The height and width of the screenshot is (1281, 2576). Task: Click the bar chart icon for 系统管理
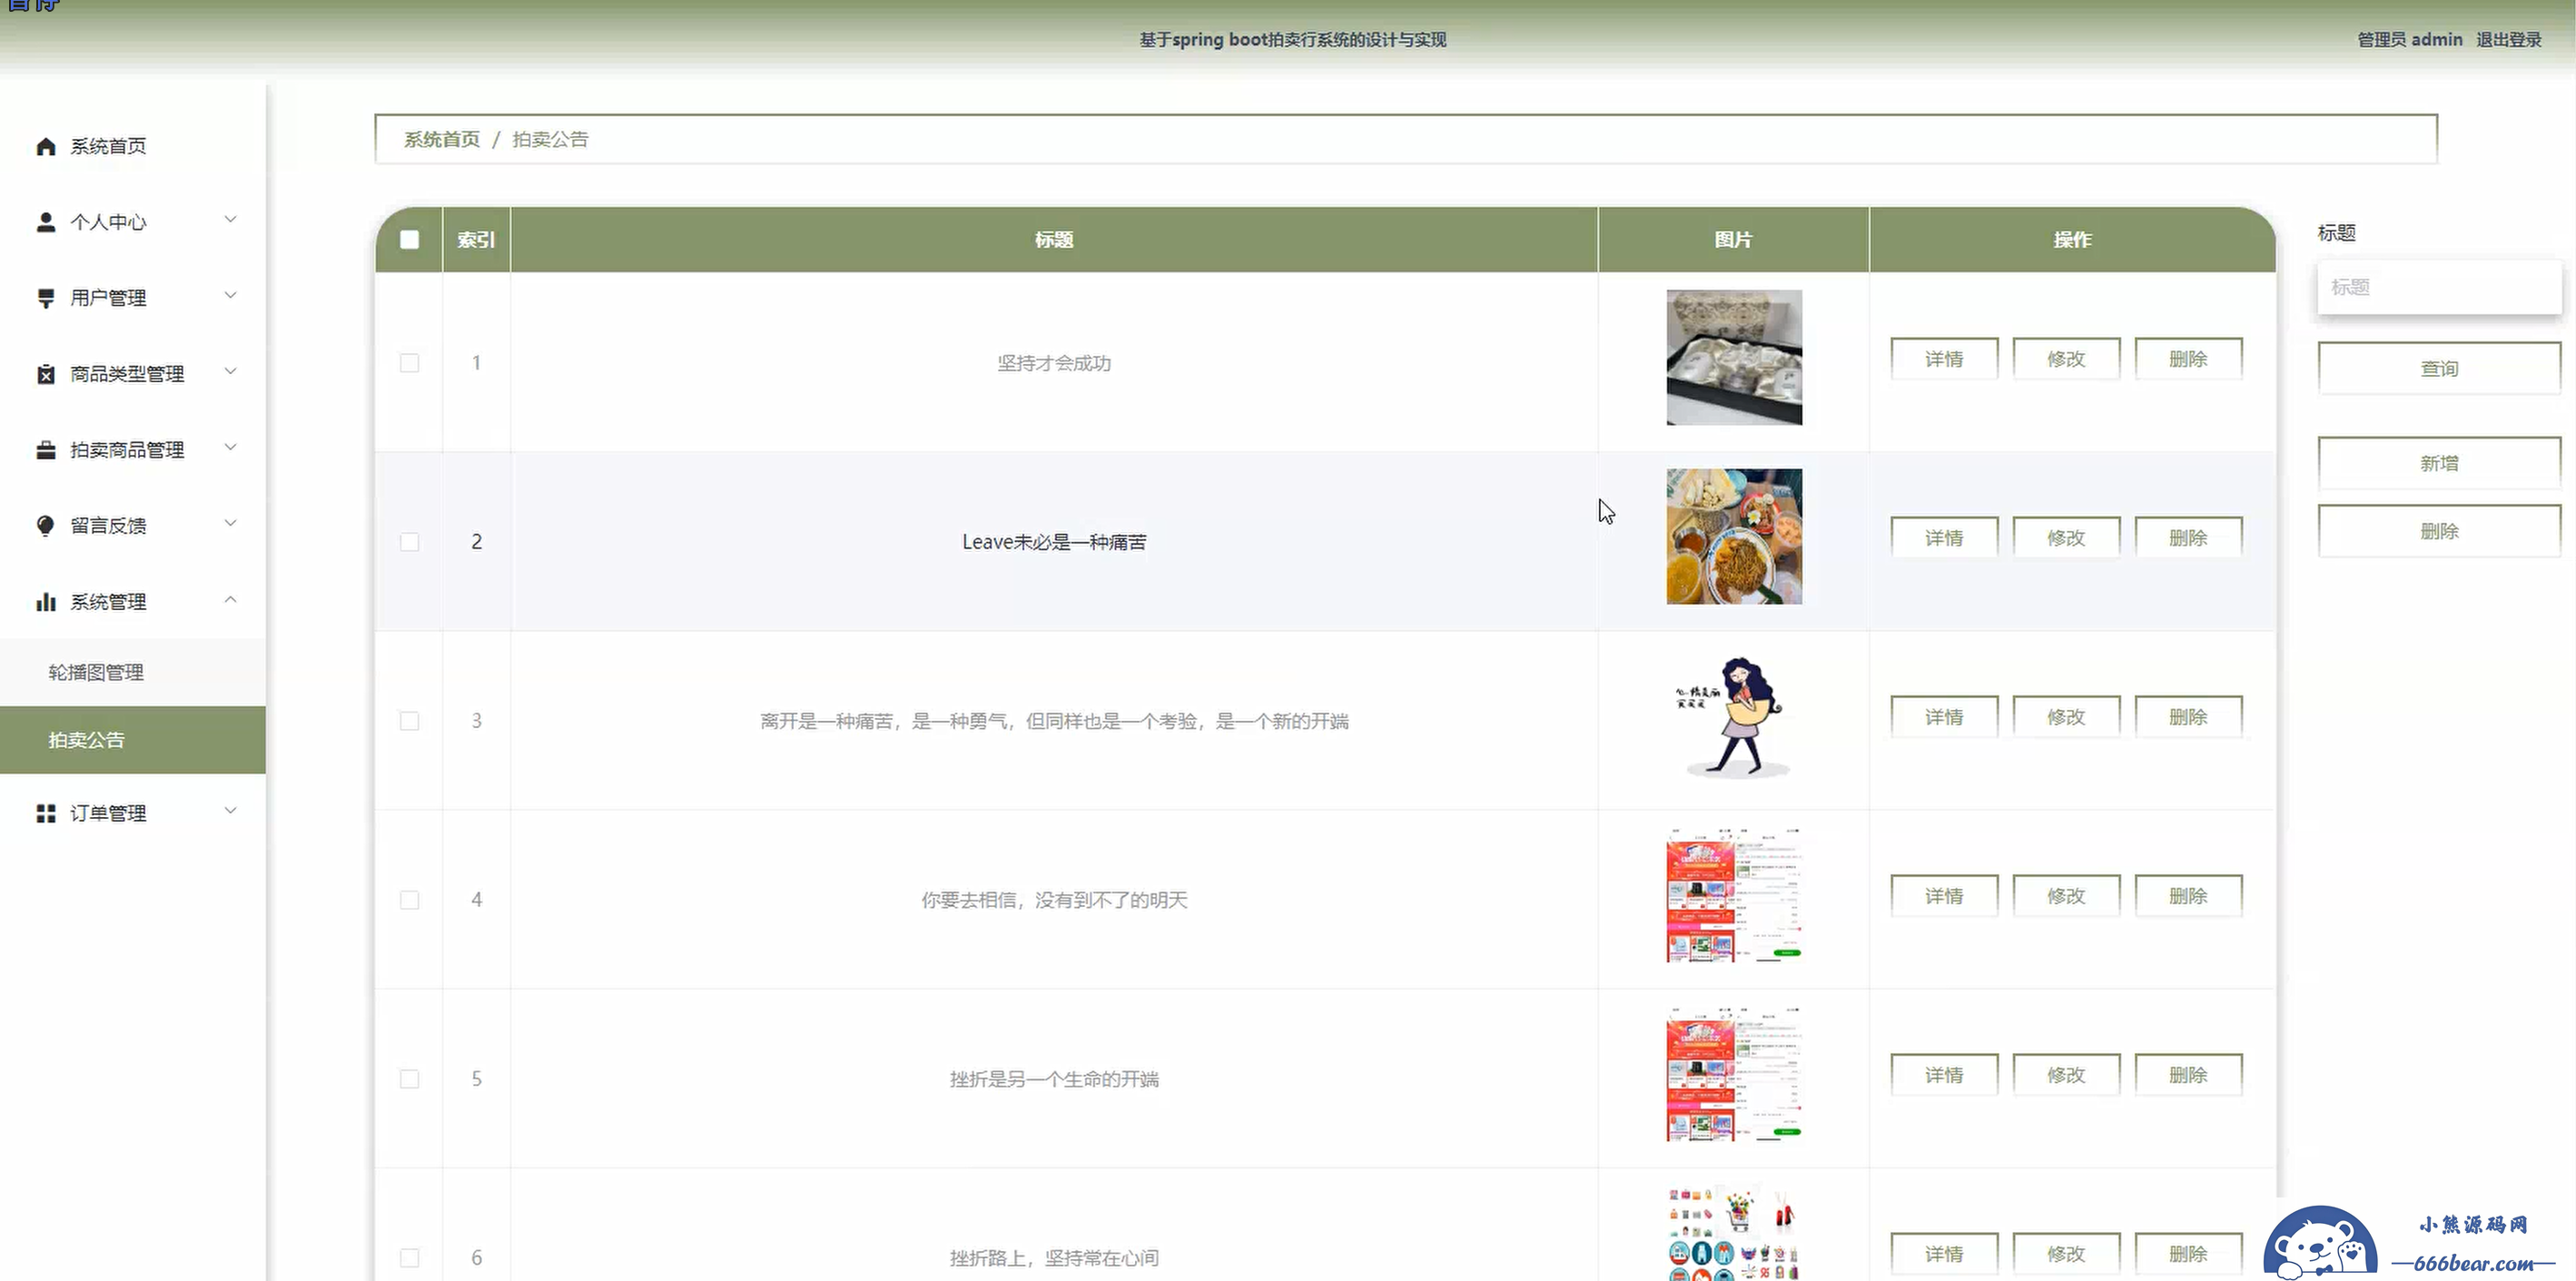(x=45, y=602)
